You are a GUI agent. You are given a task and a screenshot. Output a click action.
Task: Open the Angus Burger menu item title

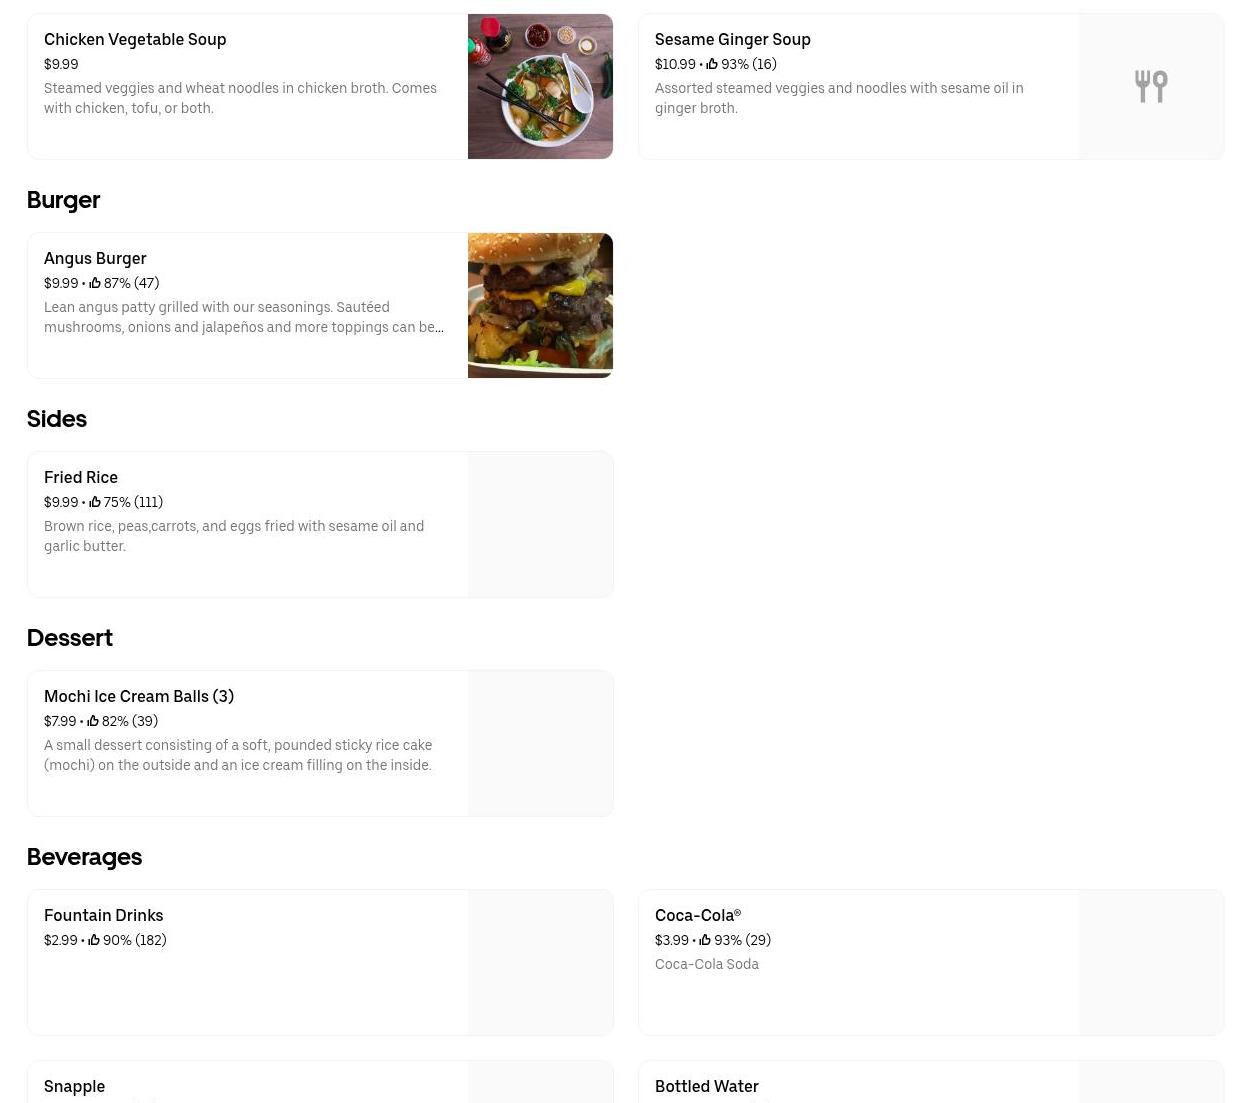[95, 258]
